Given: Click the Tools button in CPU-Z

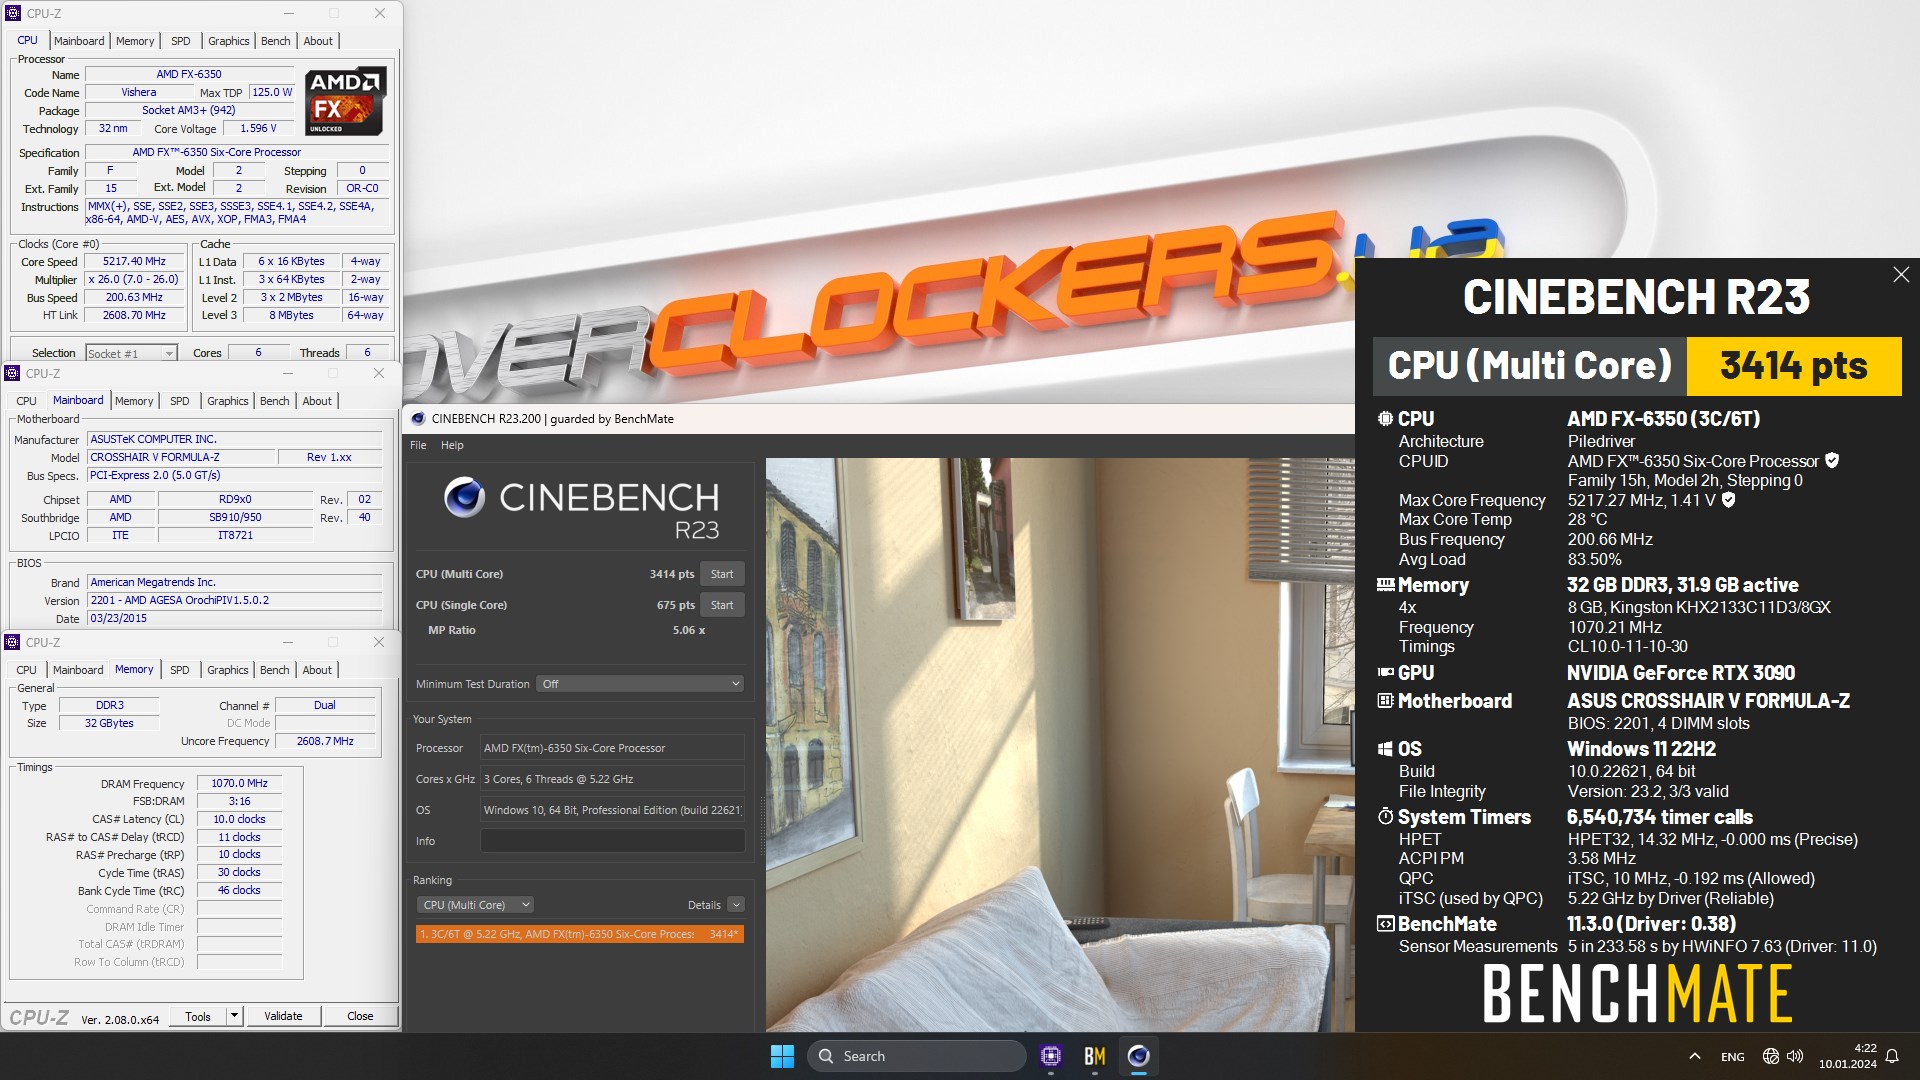Looking at the screenshot, I should coord(198,1016).
